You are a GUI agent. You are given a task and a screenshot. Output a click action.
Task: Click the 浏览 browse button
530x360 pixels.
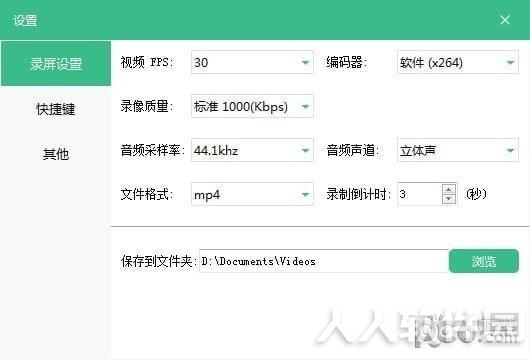[484, 261]
